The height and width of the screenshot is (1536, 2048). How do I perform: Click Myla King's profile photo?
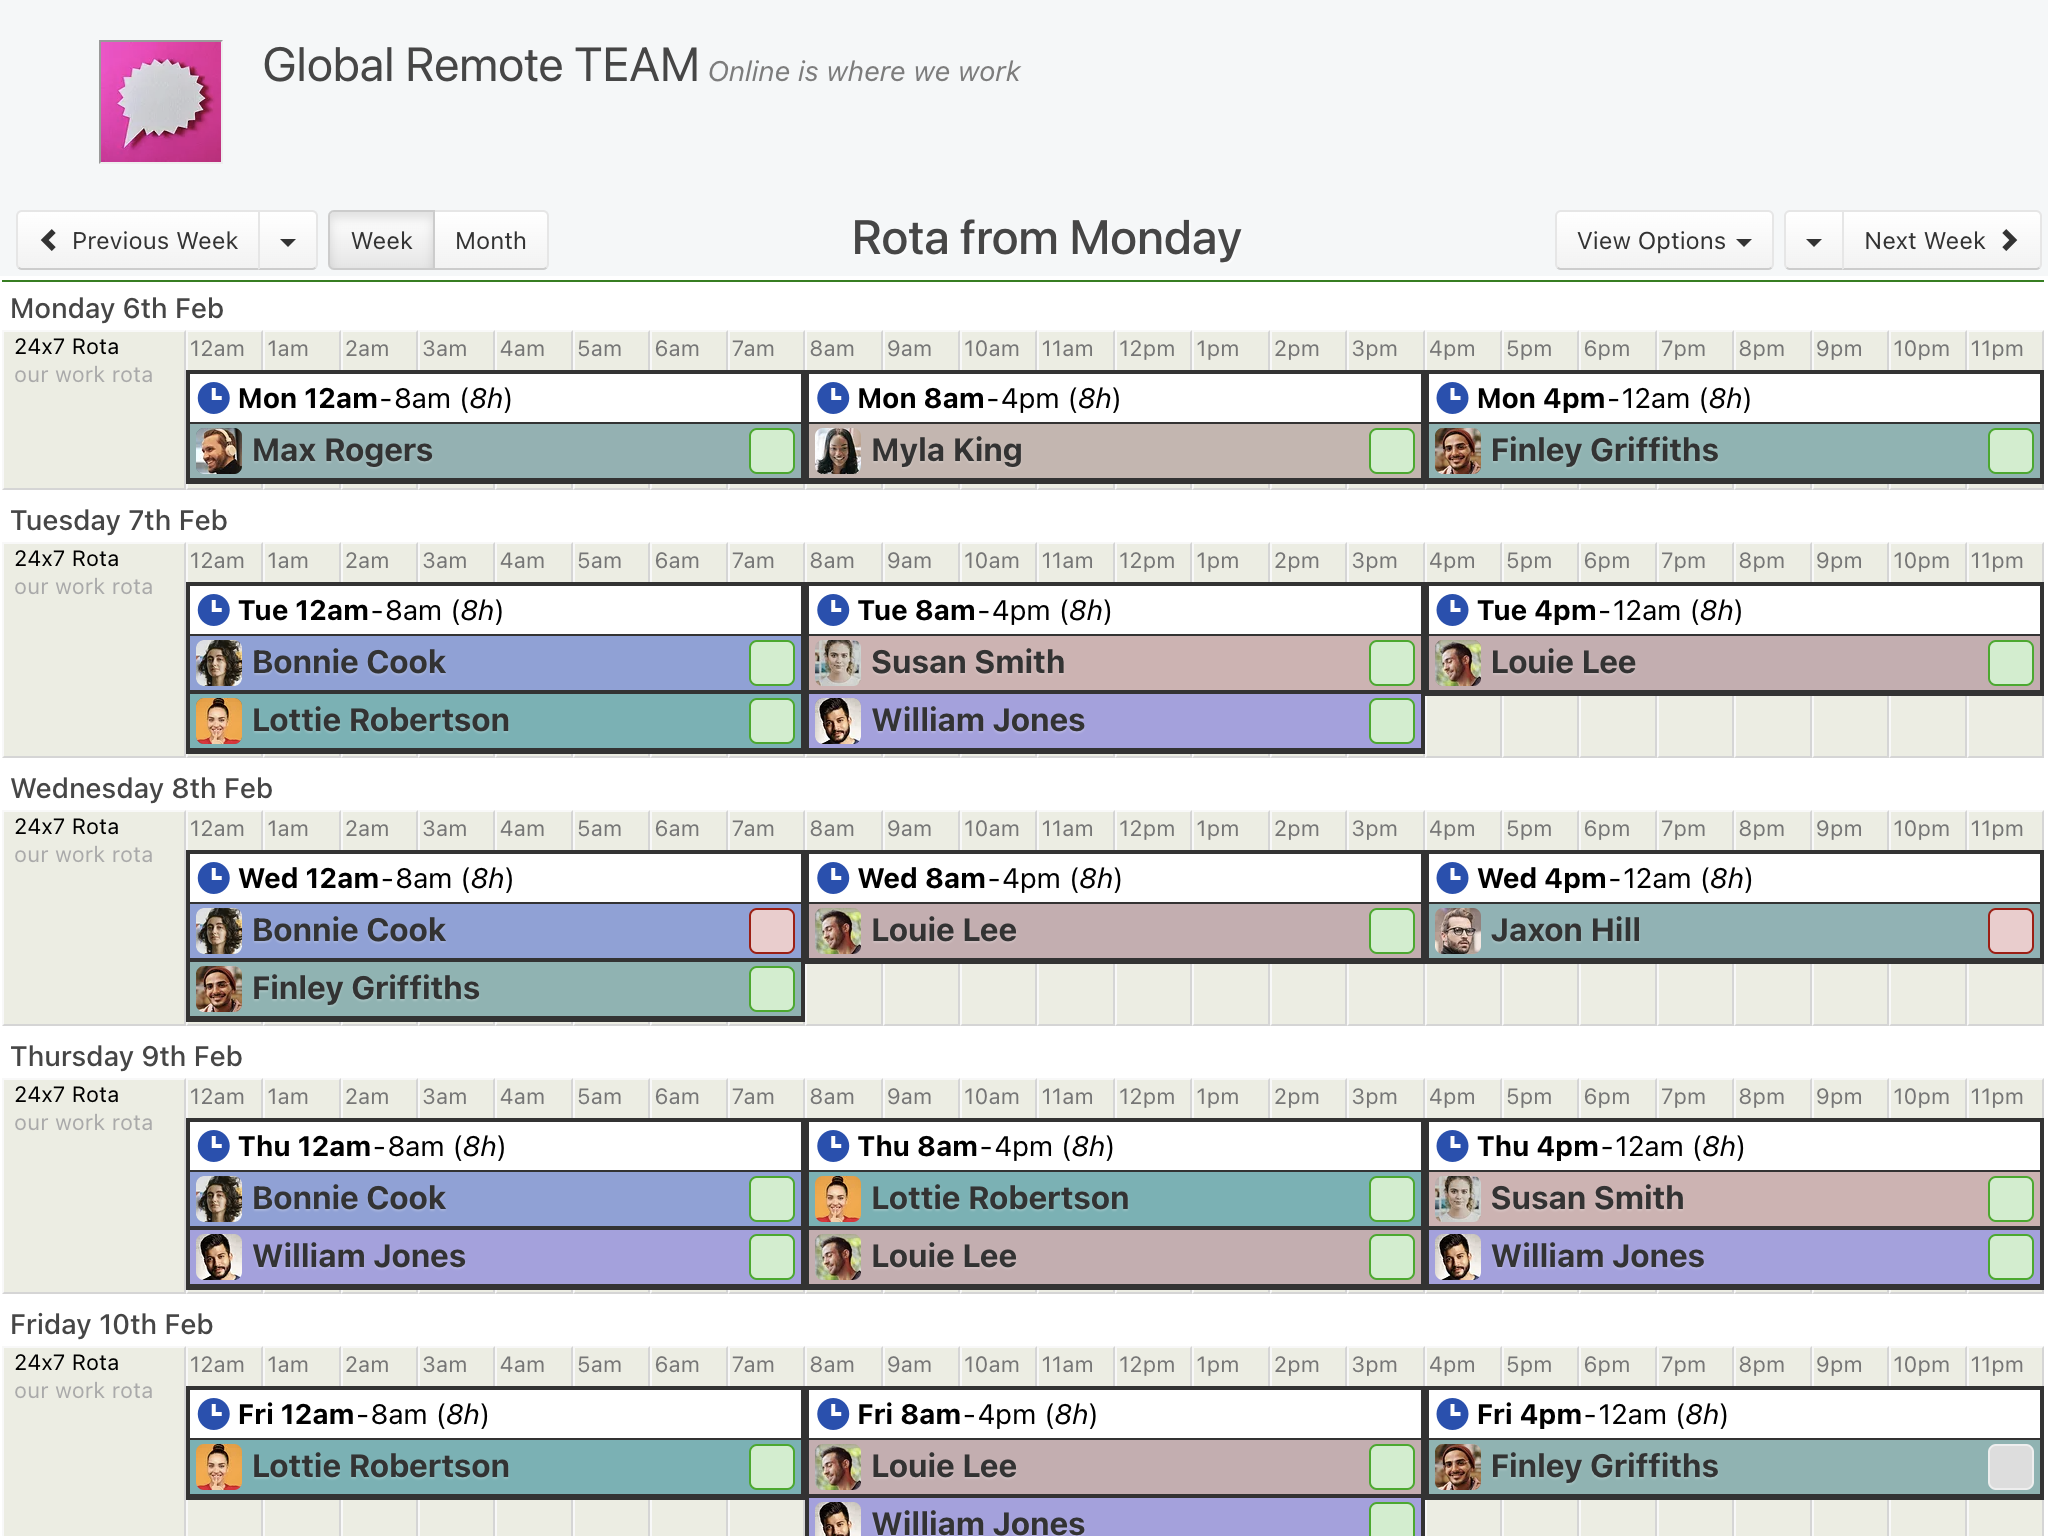pos(838,451)
